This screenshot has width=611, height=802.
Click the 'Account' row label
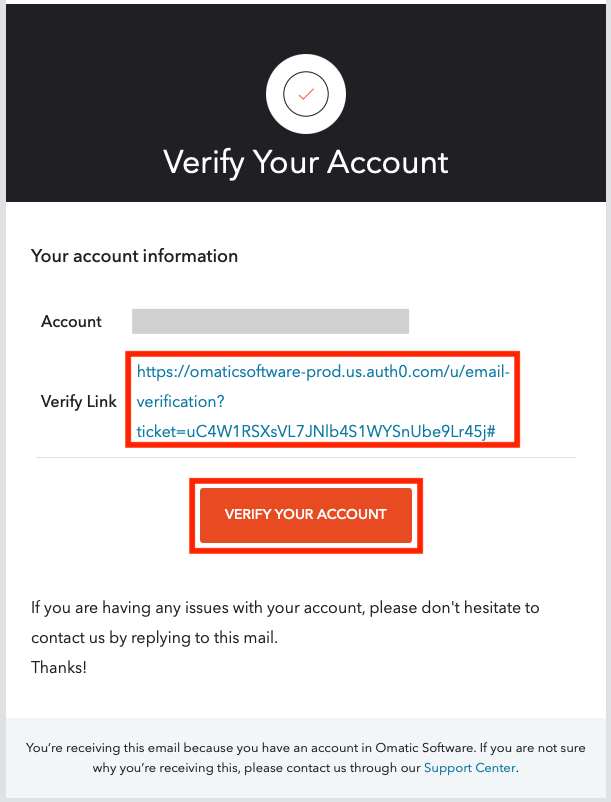click(71, 322)
